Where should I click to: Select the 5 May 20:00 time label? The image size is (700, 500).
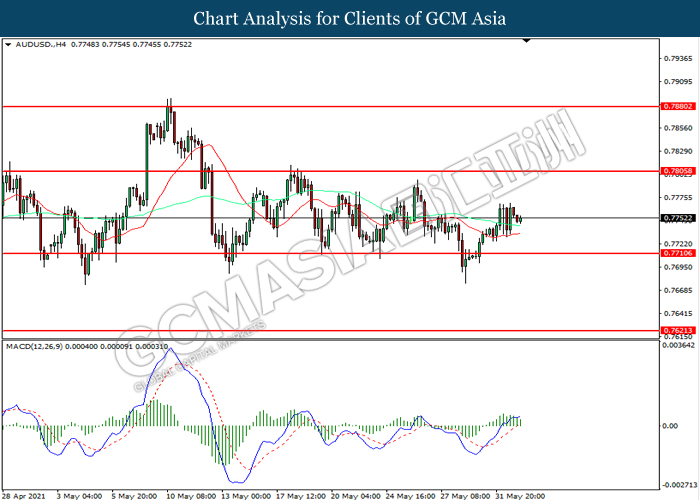(x=134, y=496)
